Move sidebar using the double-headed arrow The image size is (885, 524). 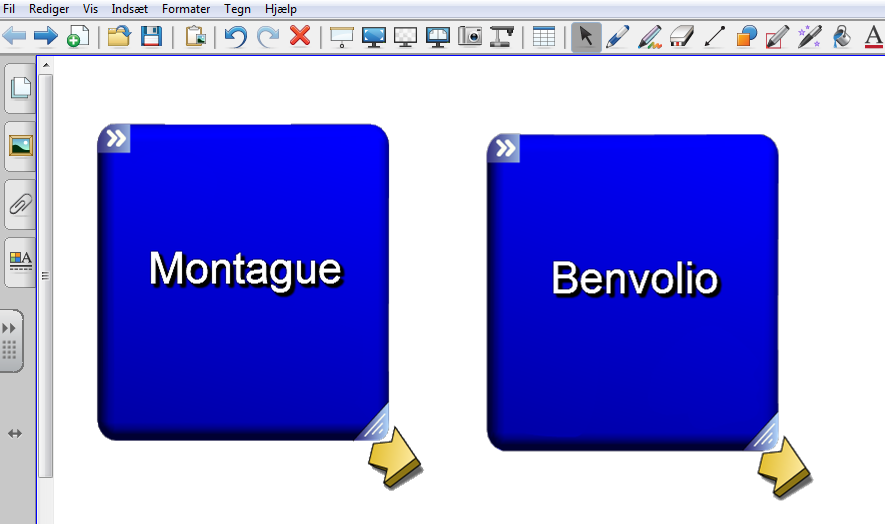pos(15,434)
